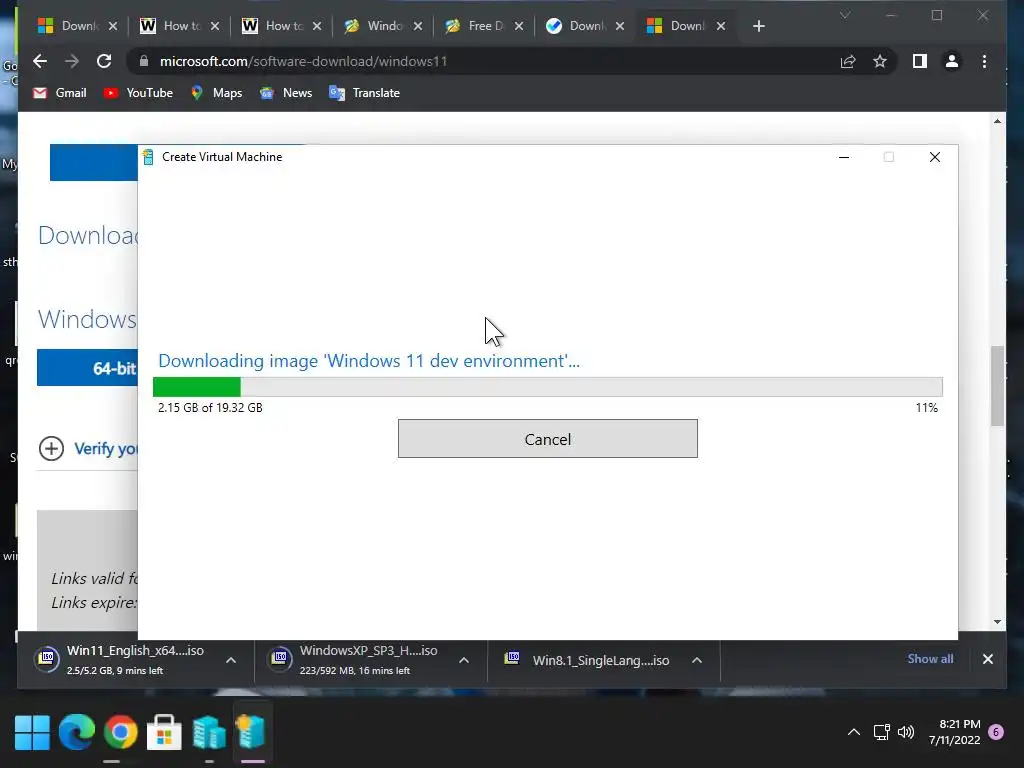This screenshot has height=768, width=1024.
Task: Click the page vertical scrollbar thumb
Action: click(997, 386)
